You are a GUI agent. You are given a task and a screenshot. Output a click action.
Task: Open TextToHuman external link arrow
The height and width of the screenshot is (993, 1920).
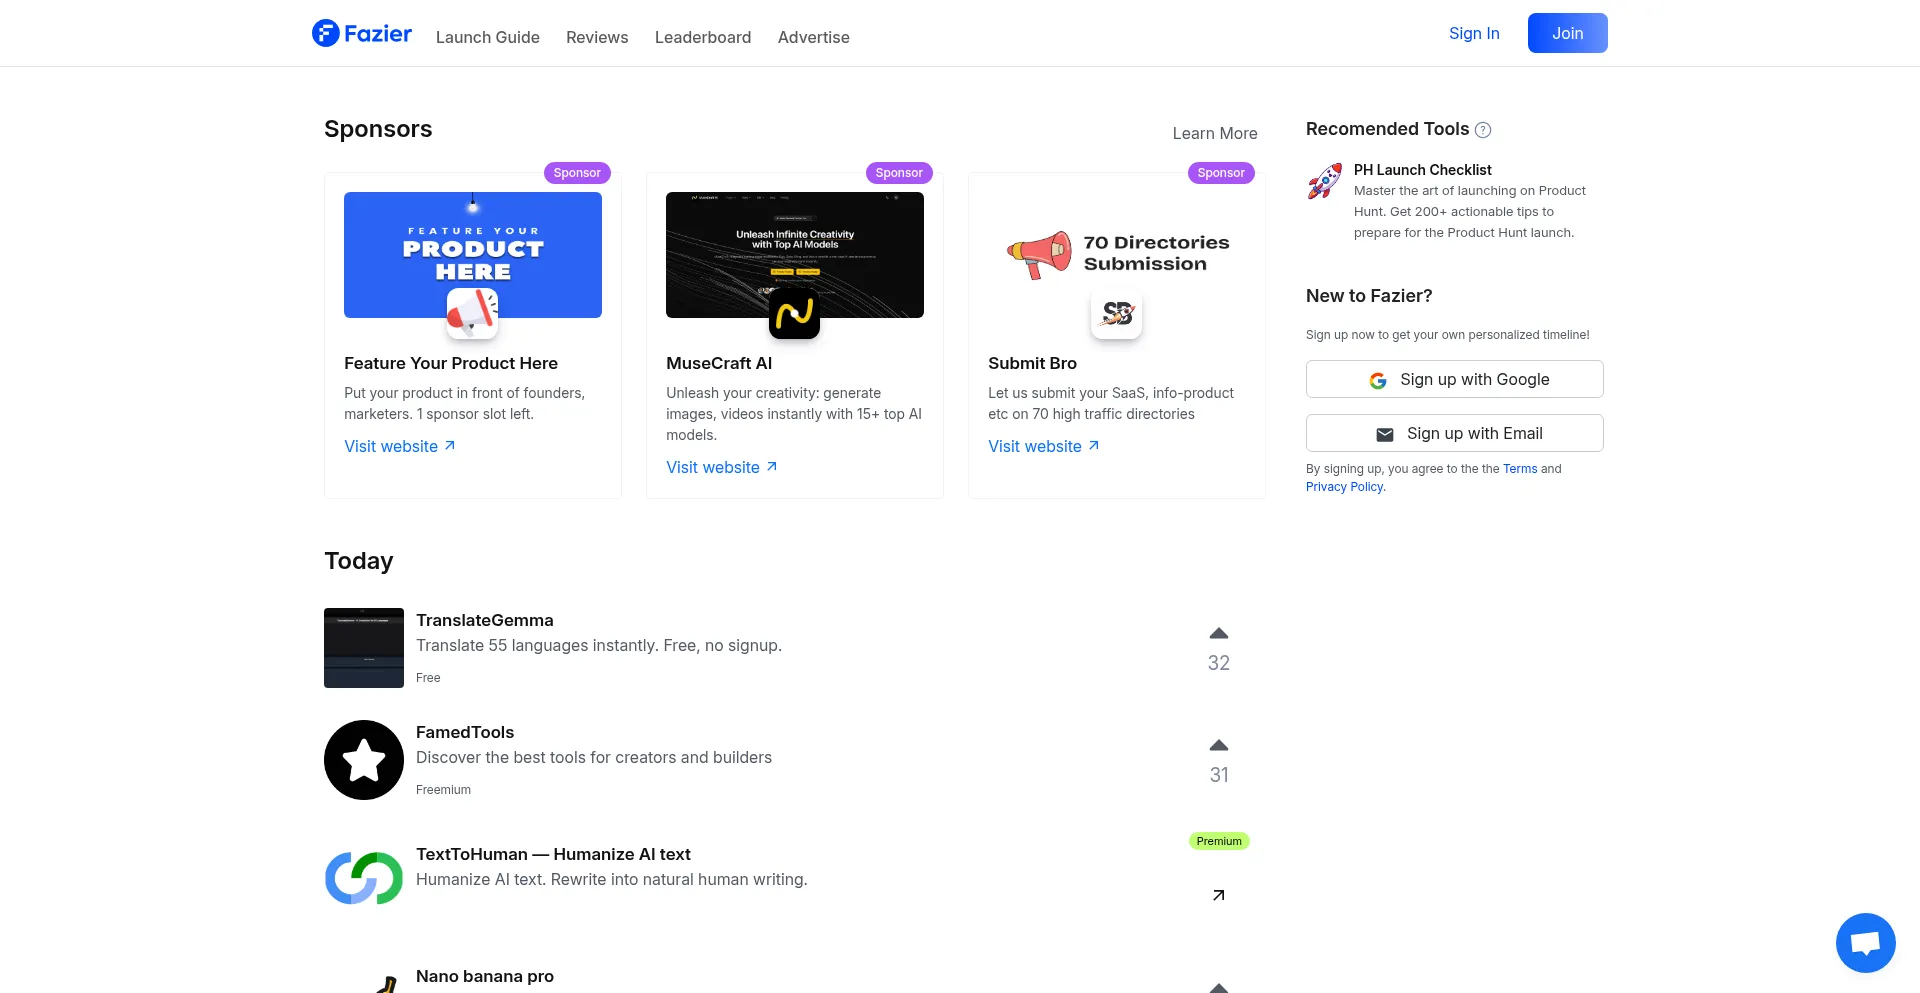pyautogui.click(x=1219, y=895)
